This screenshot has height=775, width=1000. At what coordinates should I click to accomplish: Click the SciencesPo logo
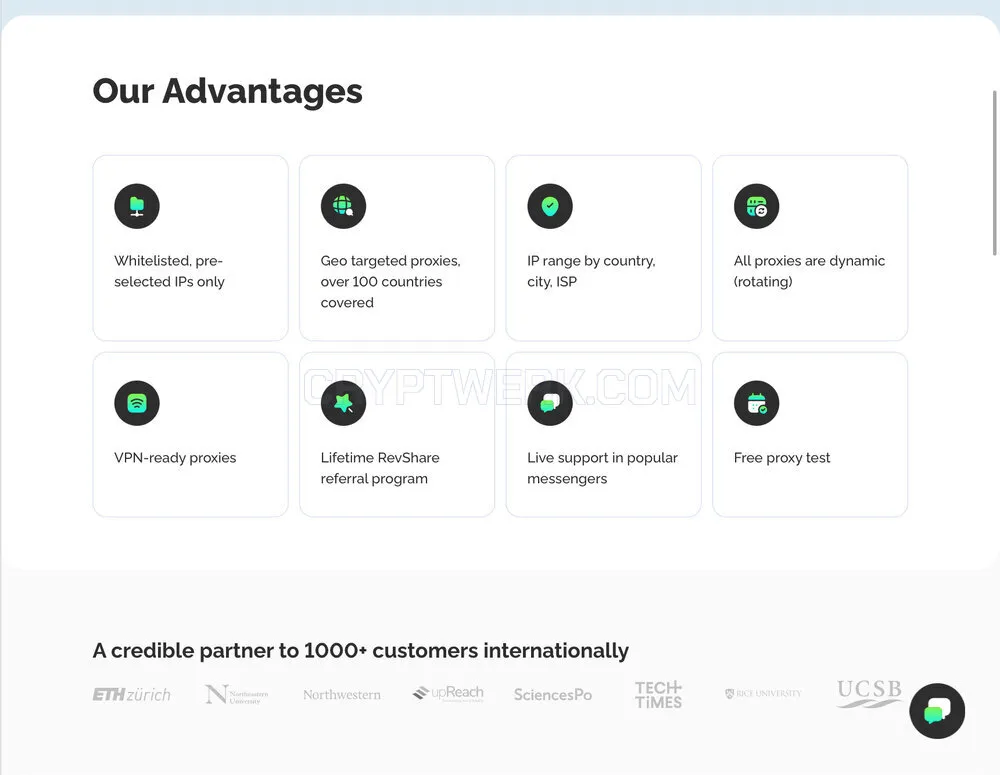[553, 695]
